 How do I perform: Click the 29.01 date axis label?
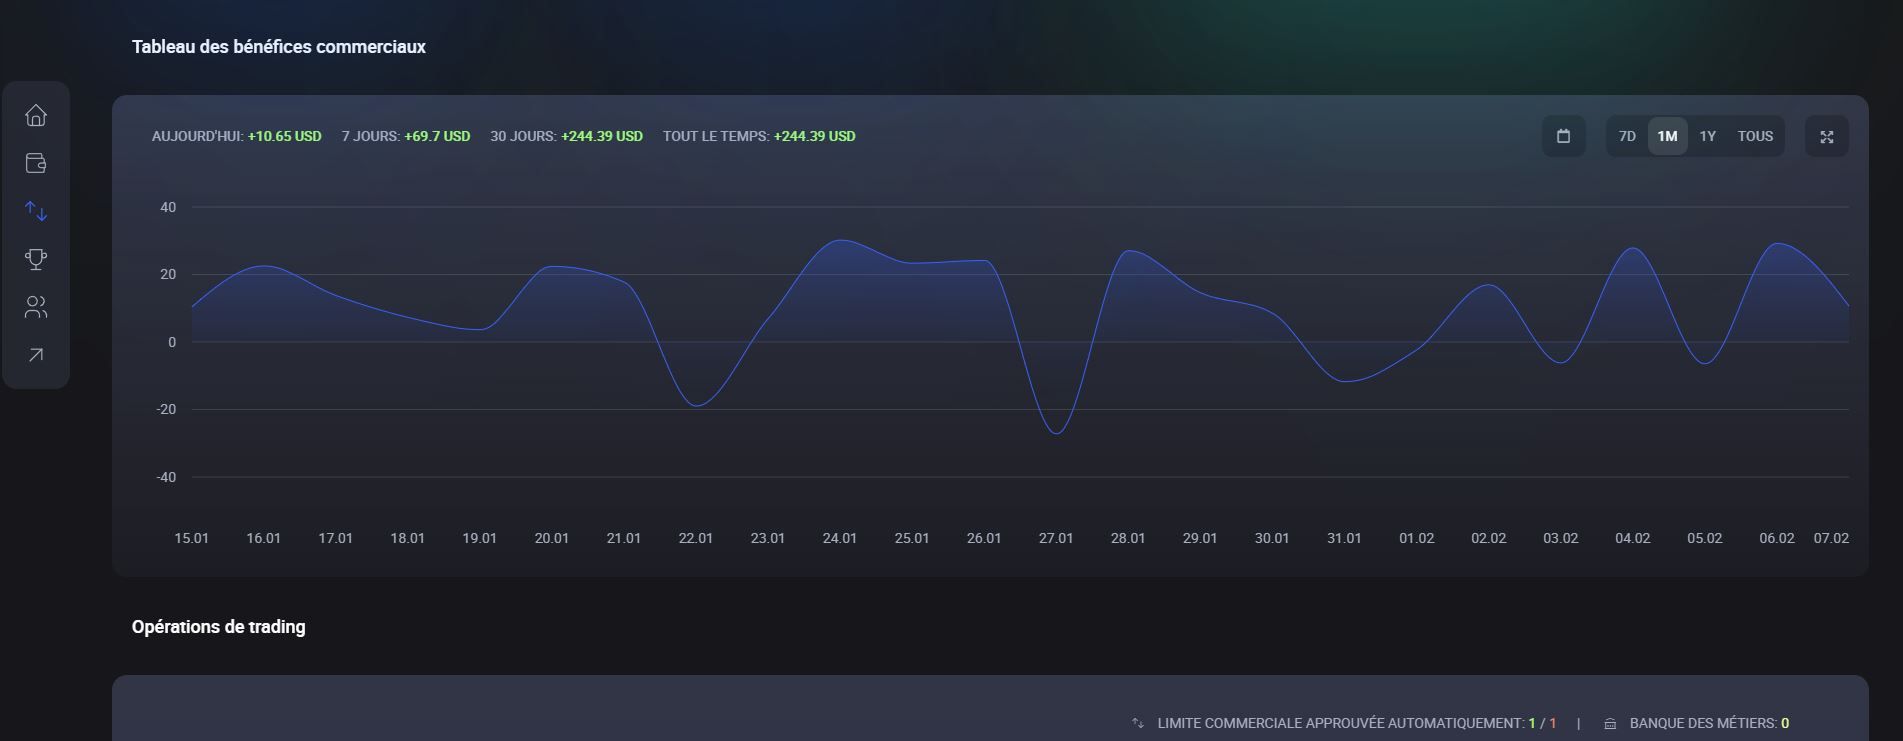[x=1200, y=538]
